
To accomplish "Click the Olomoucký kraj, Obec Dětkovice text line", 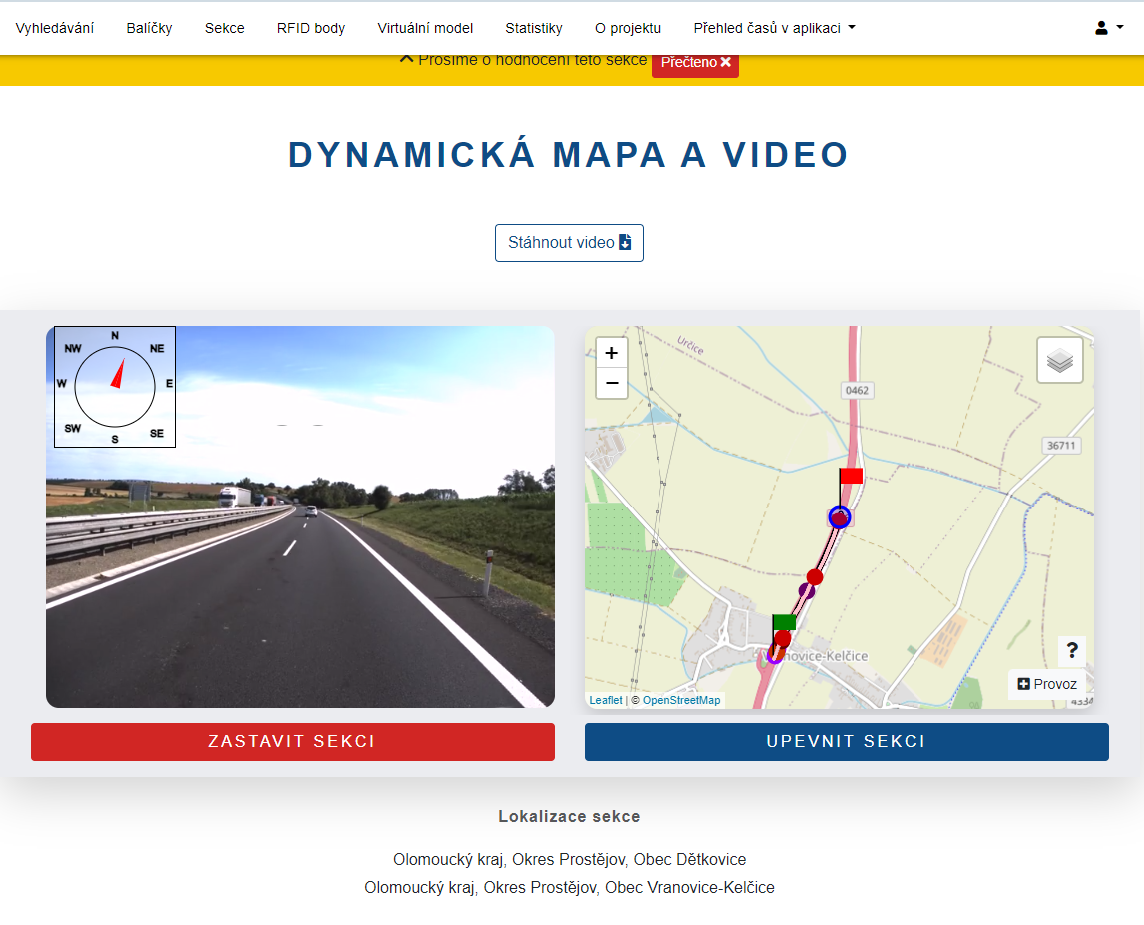I will [x=569, y=859].
